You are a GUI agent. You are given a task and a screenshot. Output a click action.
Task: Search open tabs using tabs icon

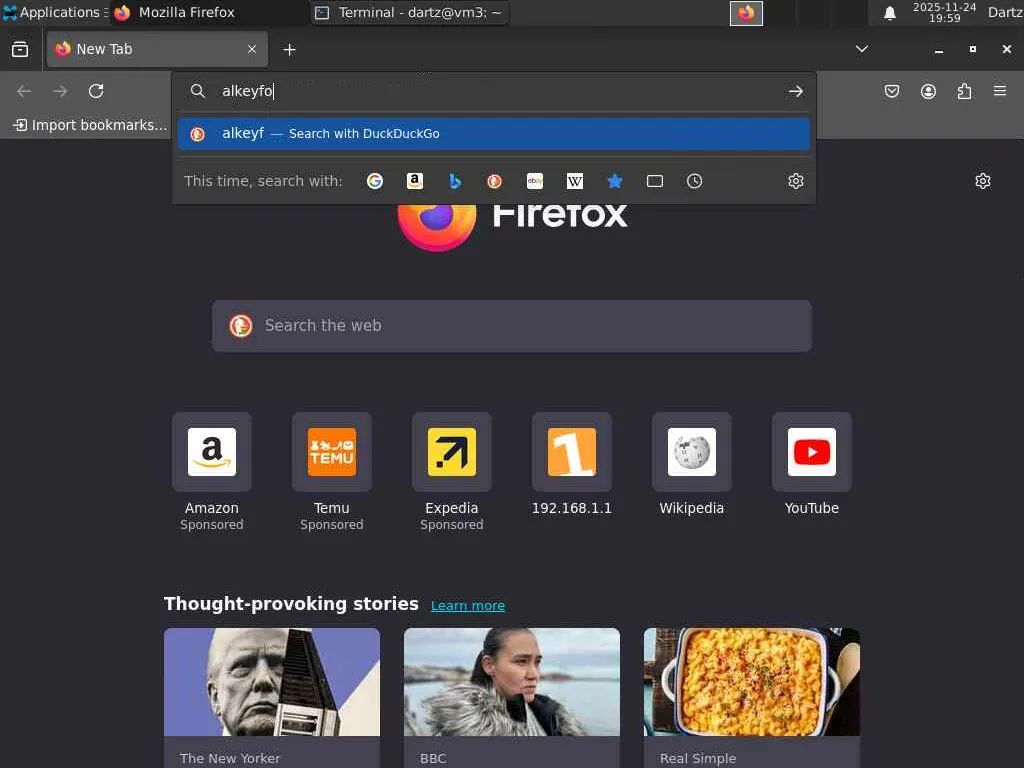[654, 181]
